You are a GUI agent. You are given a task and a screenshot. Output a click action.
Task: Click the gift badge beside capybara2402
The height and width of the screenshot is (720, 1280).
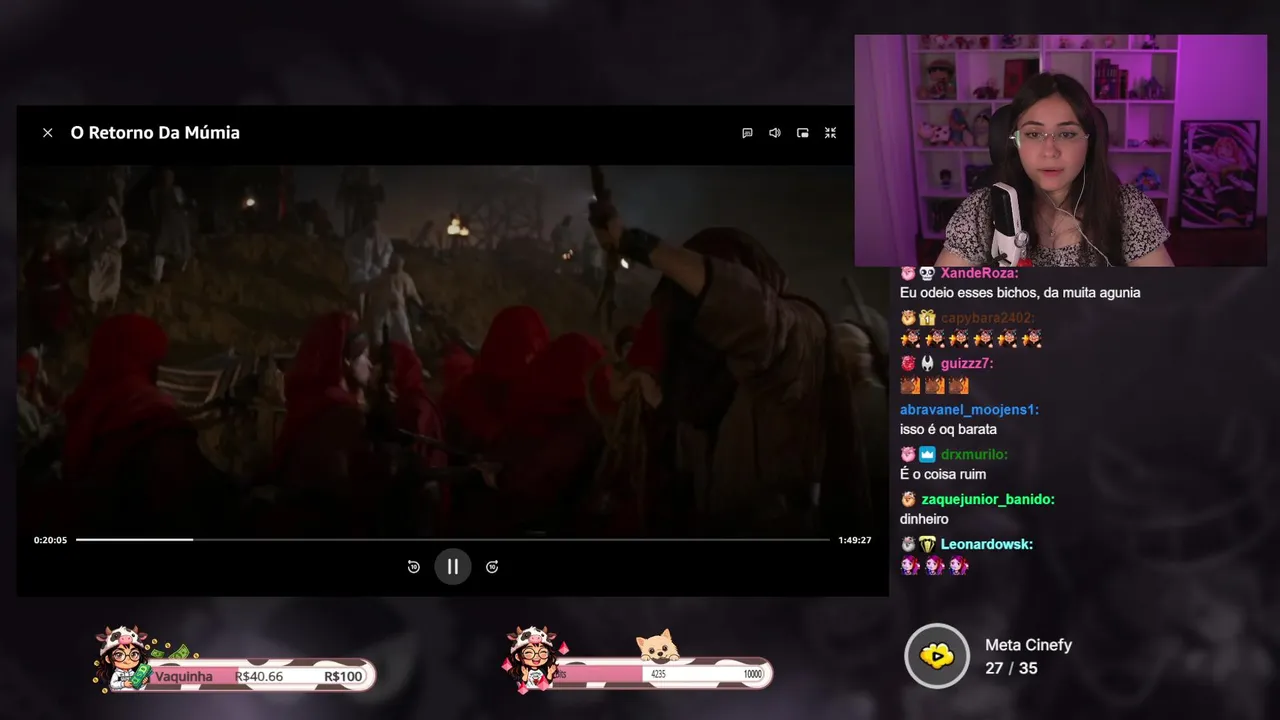pos(928,318)
